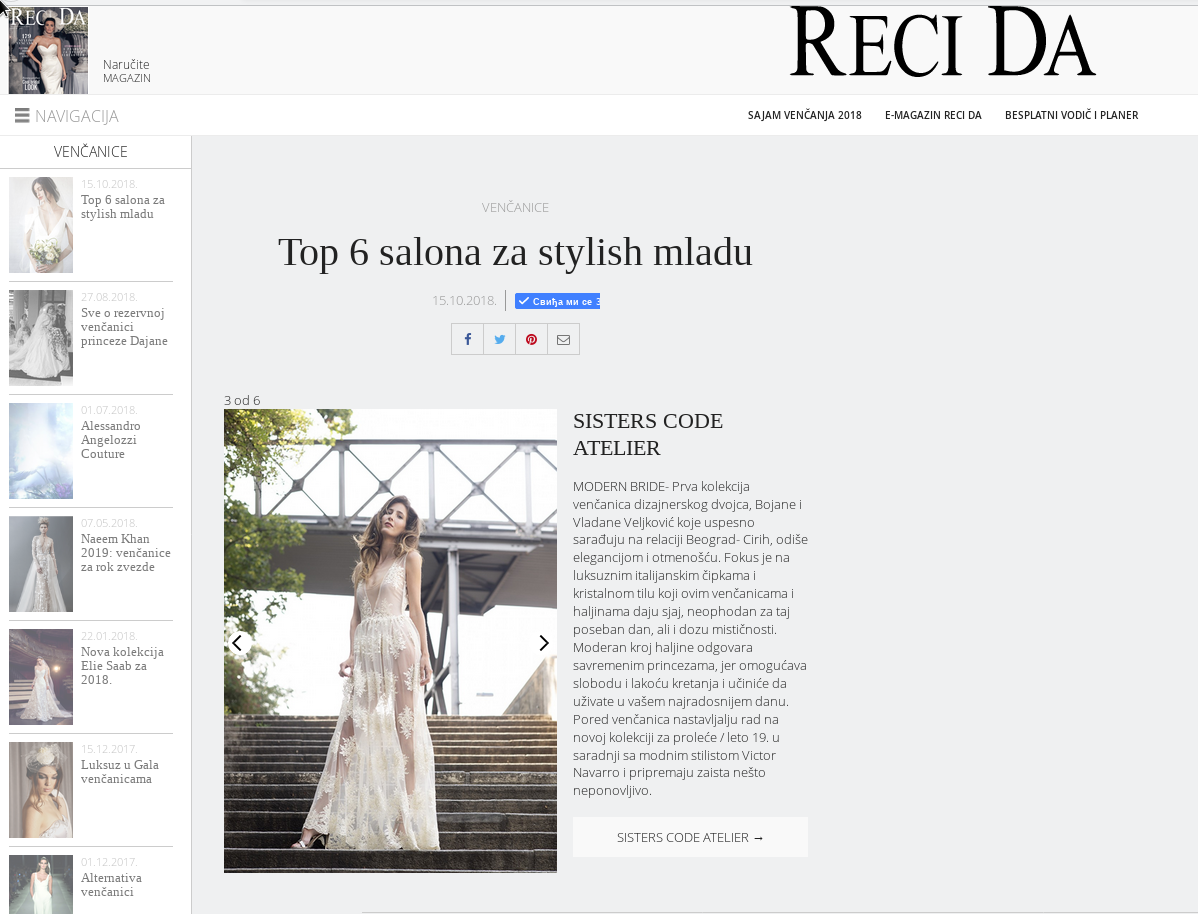Viewport: 1198px width, 914px height.
Task: Click the NAVIGACIJA menu label
Action: click(x=76, y=116)
